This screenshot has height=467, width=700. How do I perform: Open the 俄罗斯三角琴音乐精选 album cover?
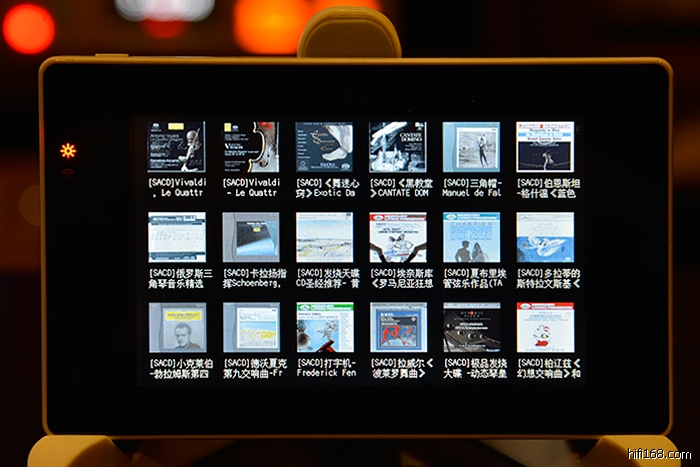177,237
